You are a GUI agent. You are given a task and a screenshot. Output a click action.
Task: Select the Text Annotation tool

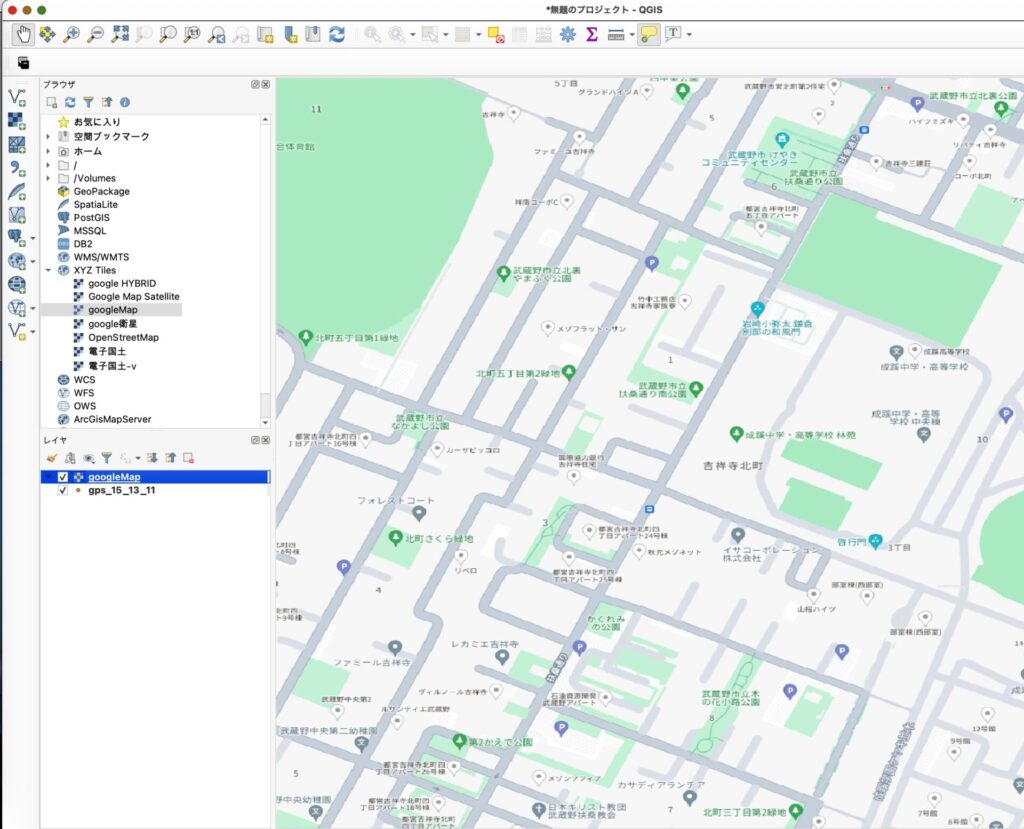pyautogui.click(x=673, y=34)
